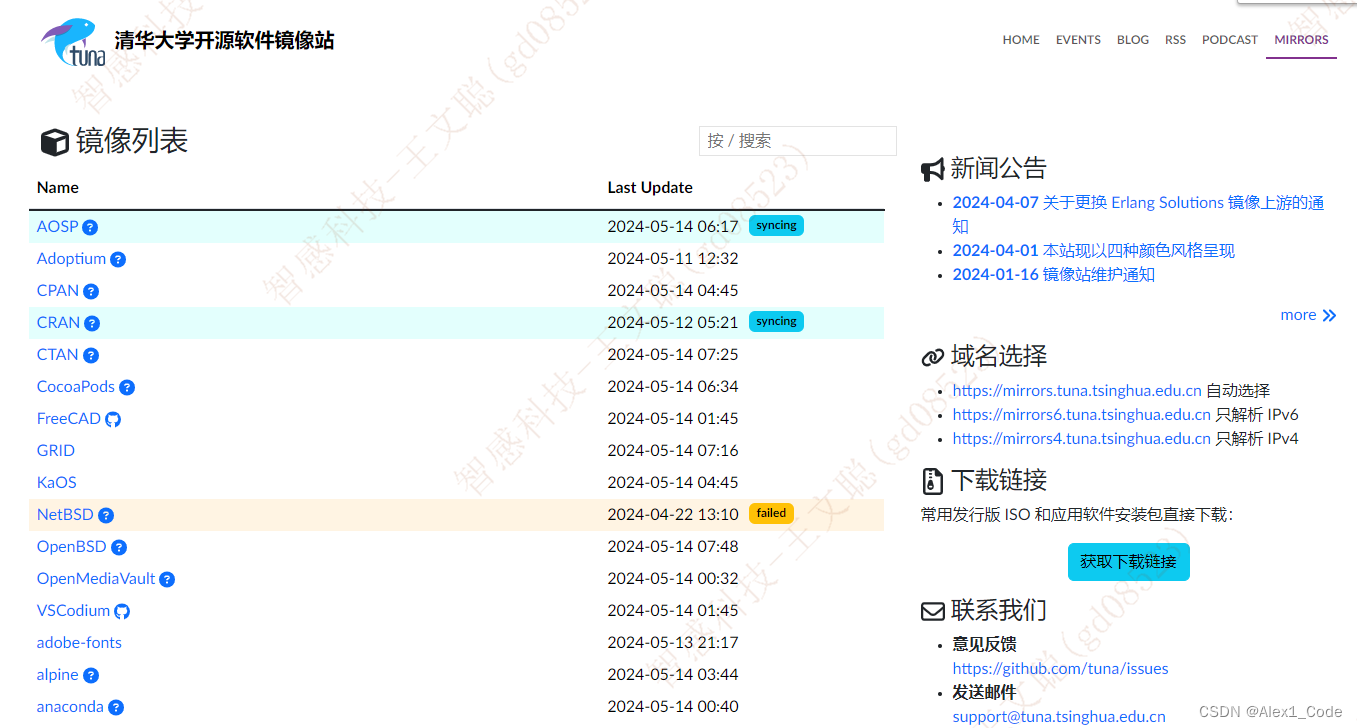Open the help icon next to CRAN
This screenshot has height=728, width=1357.
coord(92,323)
